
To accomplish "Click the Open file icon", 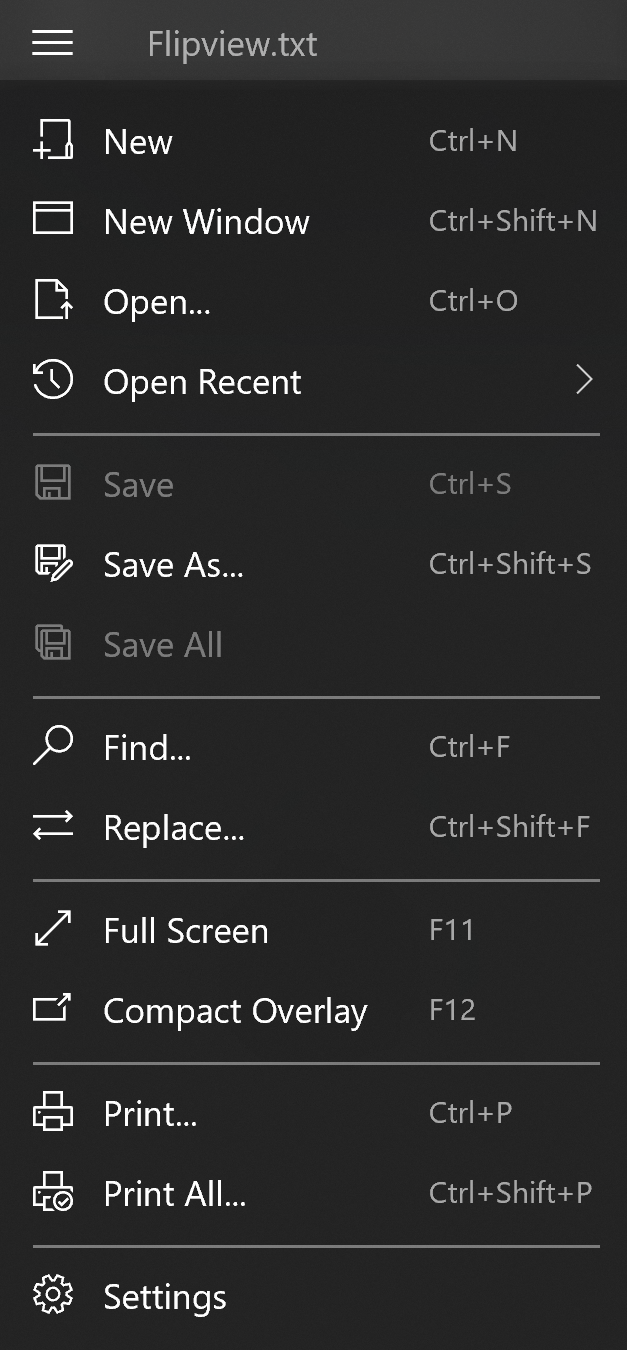I will 53,300.
